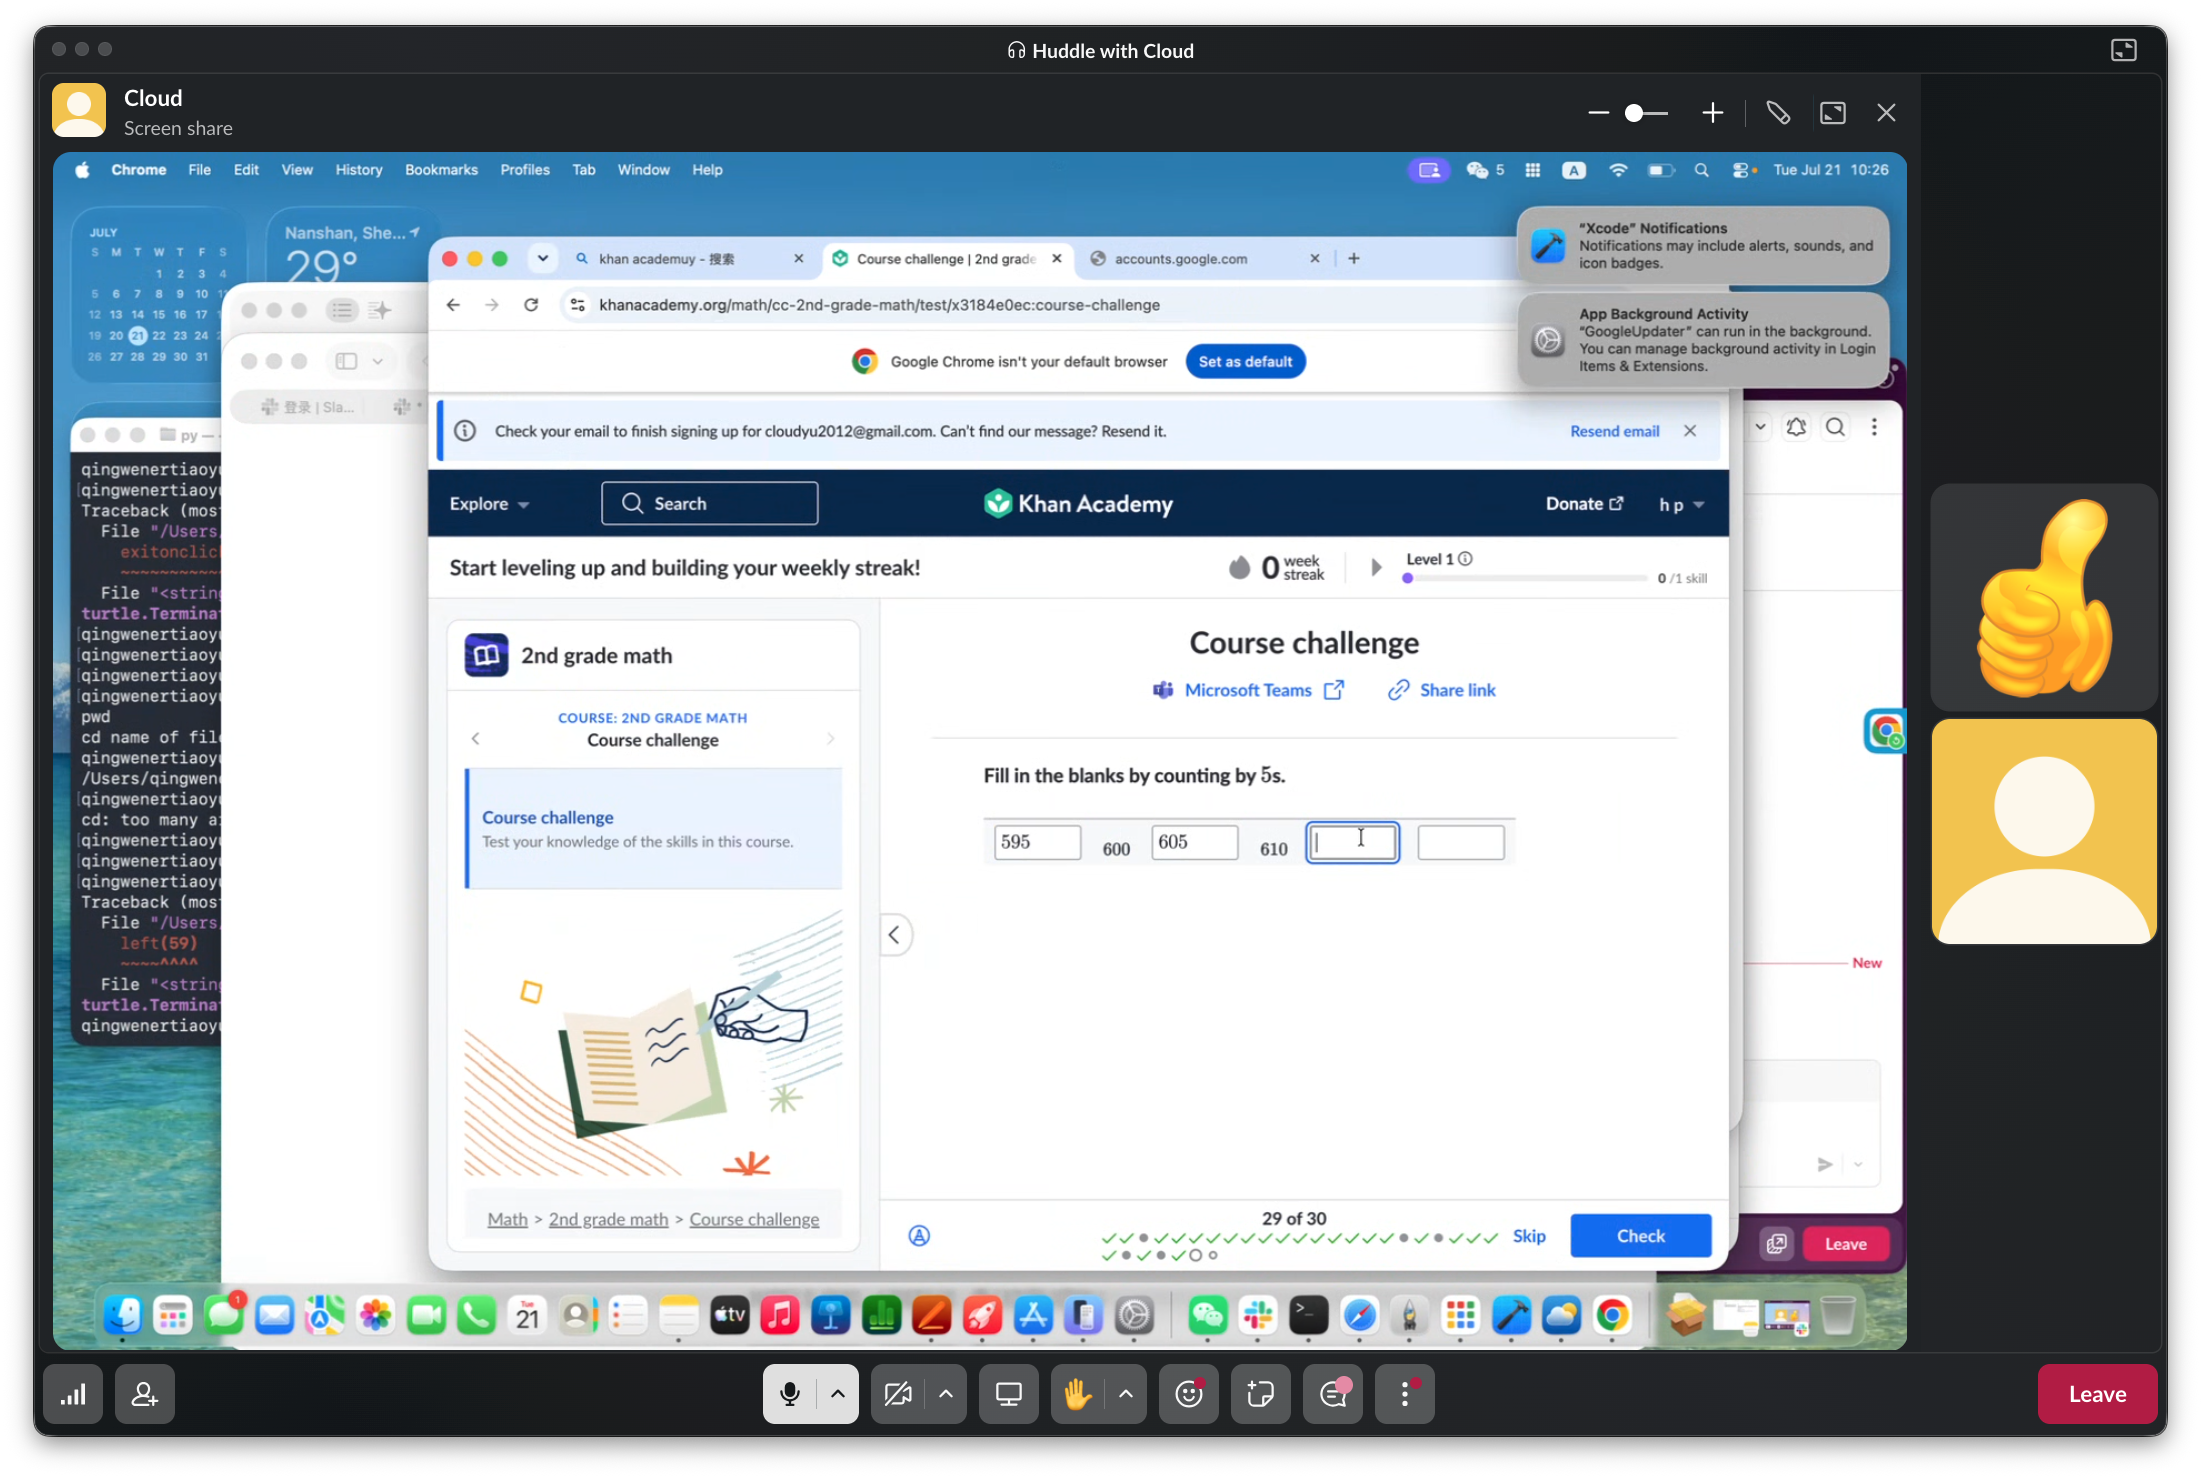Select the thumbs-up participant tile
The width and height of the screenshot is (2201, 1478).
tap(2044, 597)
